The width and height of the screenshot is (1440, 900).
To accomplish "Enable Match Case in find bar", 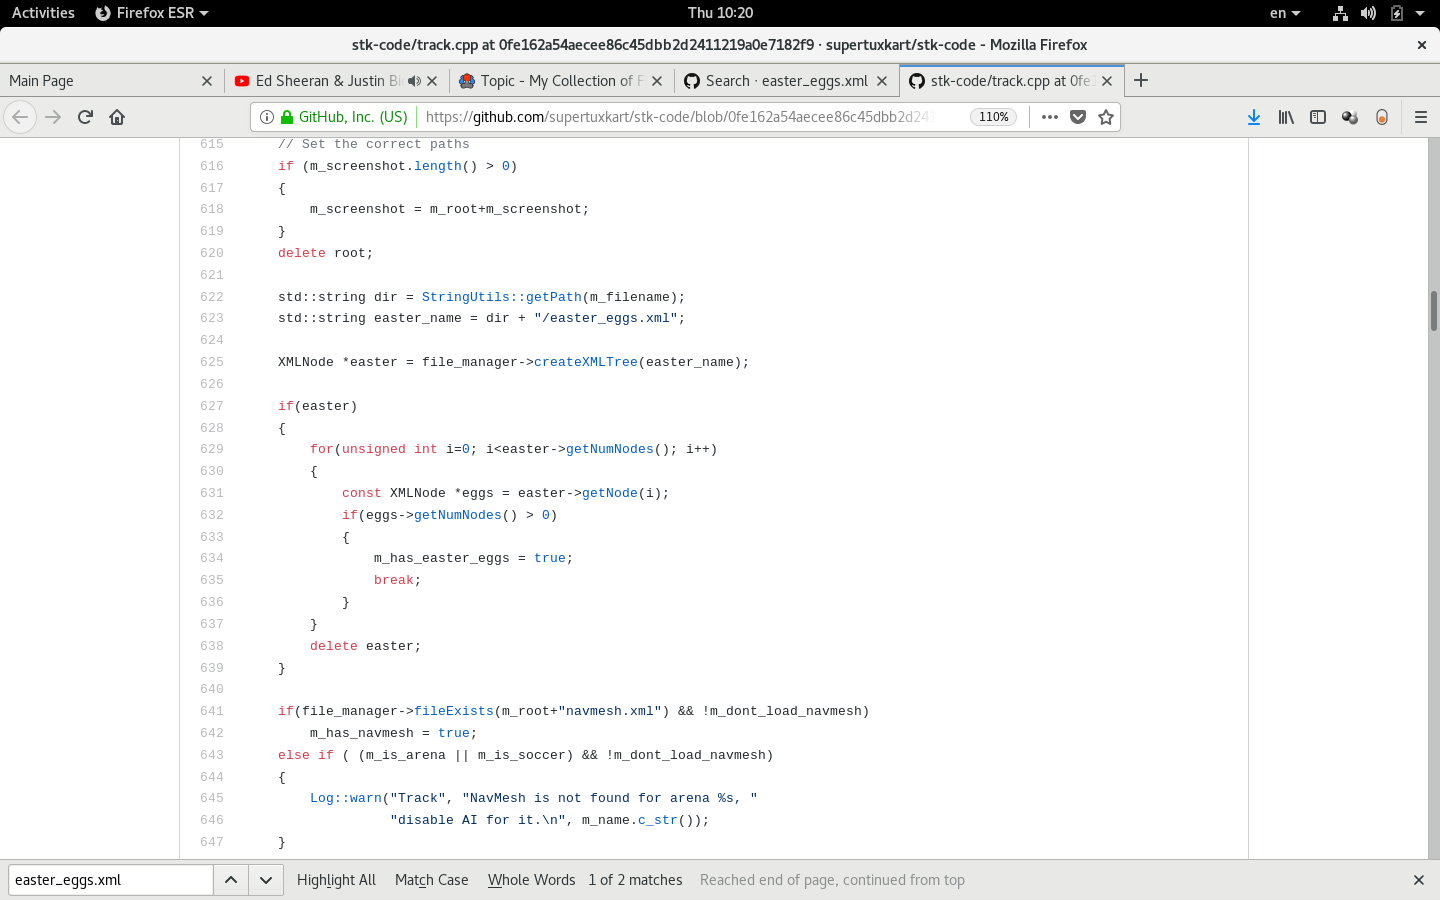I will [x=431, y=880].
